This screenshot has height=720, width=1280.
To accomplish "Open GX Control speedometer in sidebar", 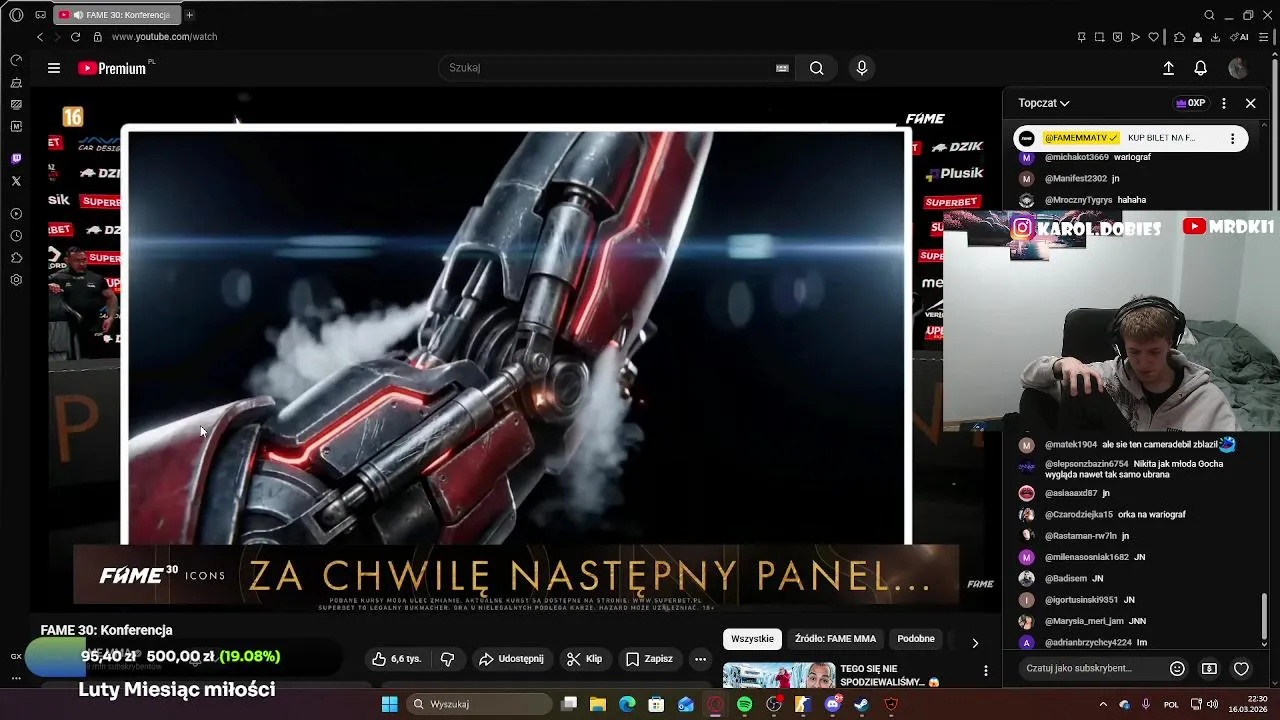I will [16, 60].
